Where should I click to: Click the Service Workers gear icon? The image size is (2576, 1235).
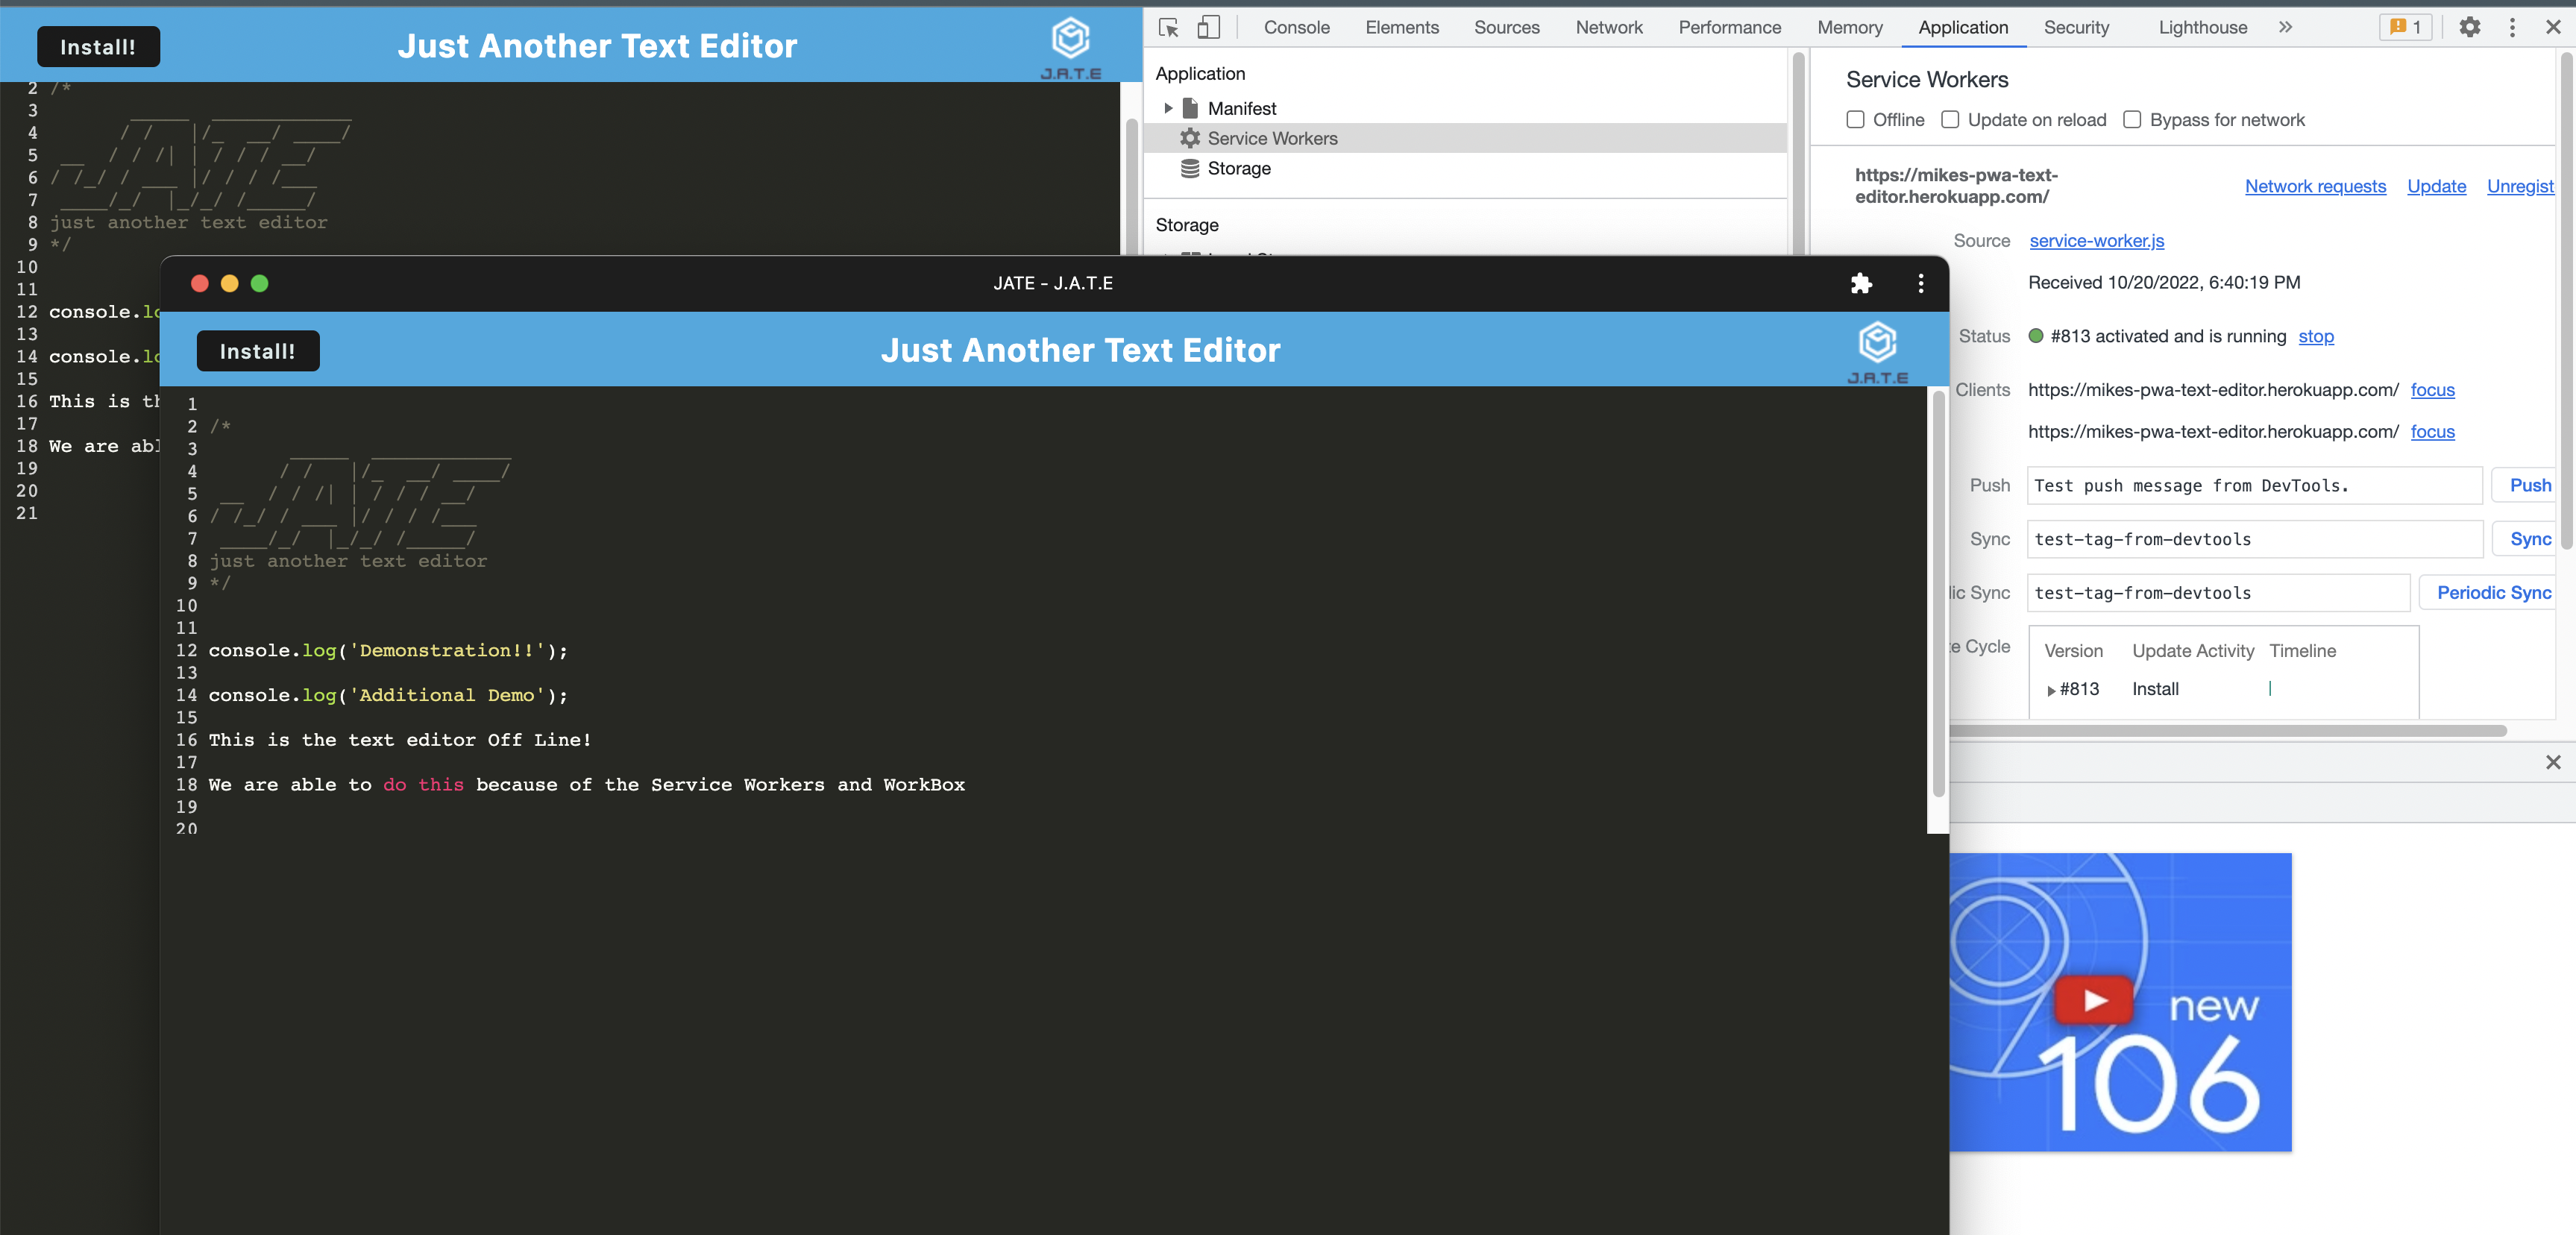(1190, 138)
